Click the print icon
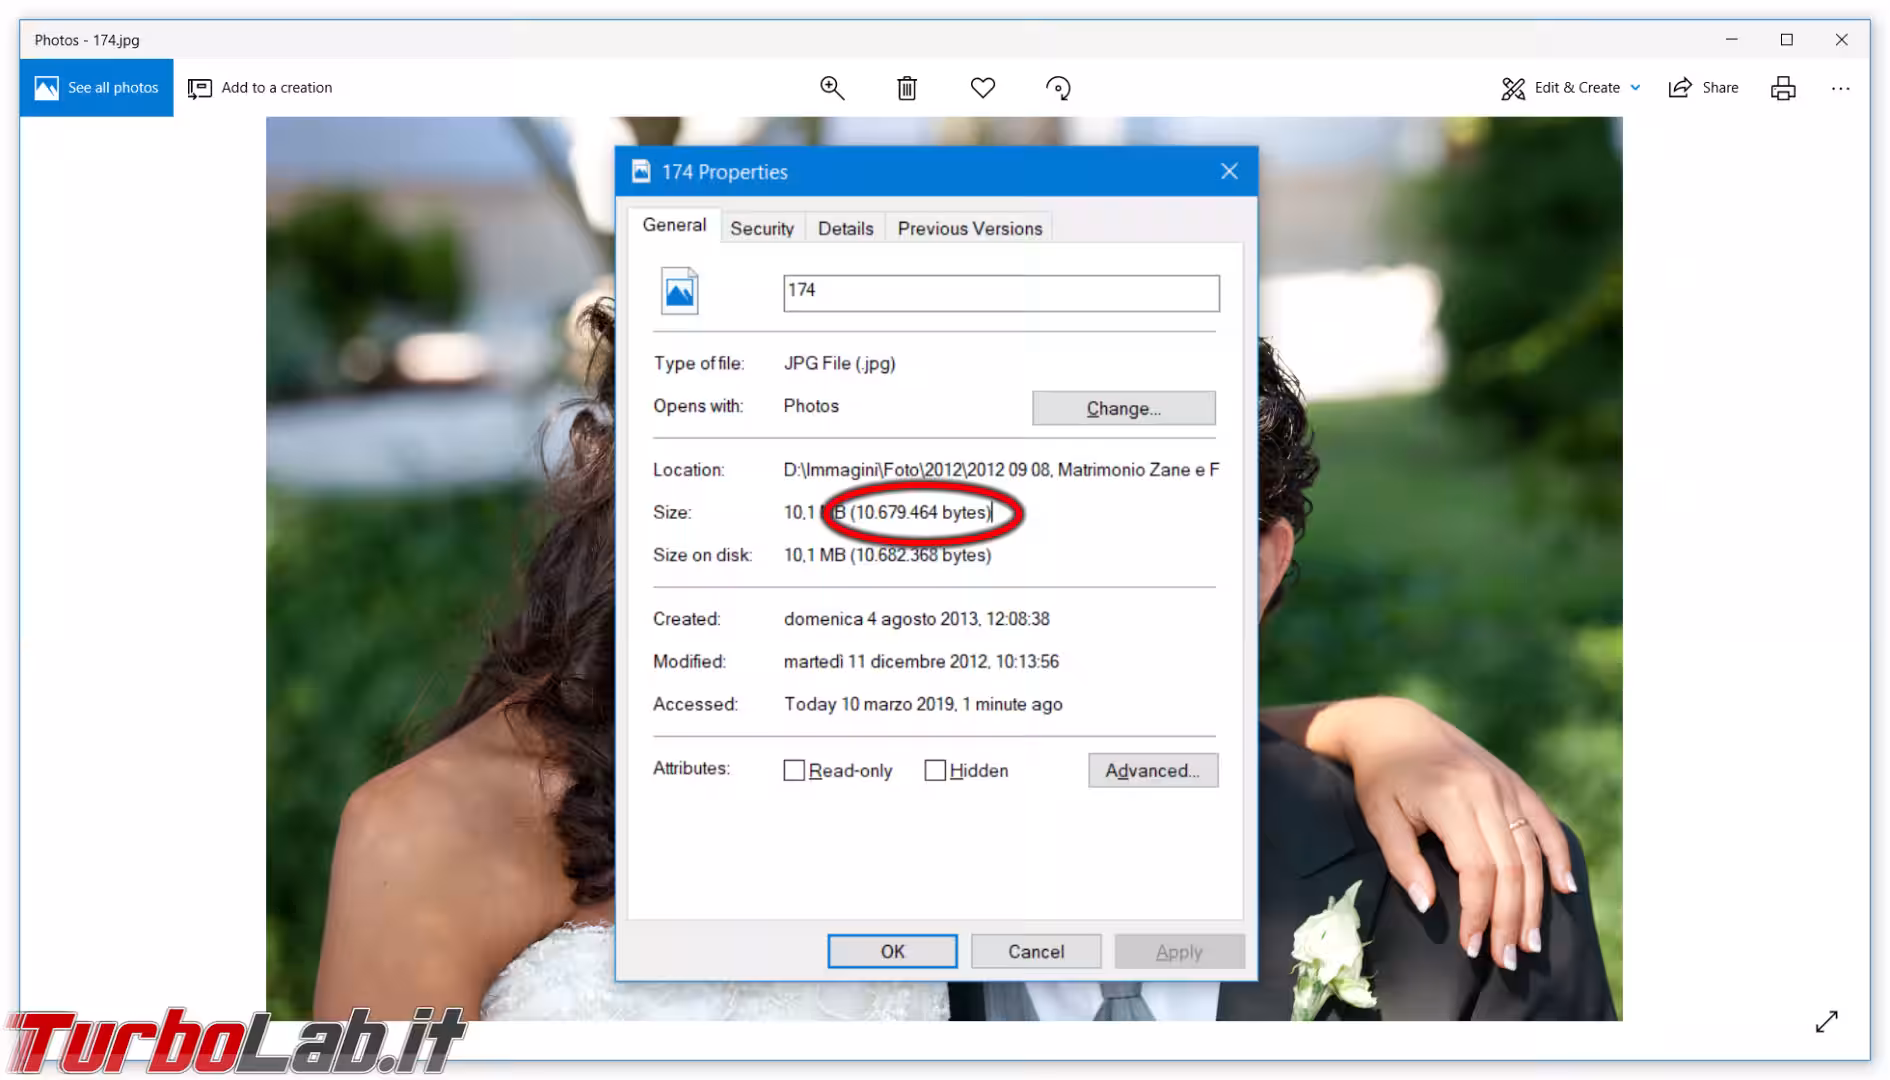Viewport: 1890px width, 1080px height. [1782, 88]
